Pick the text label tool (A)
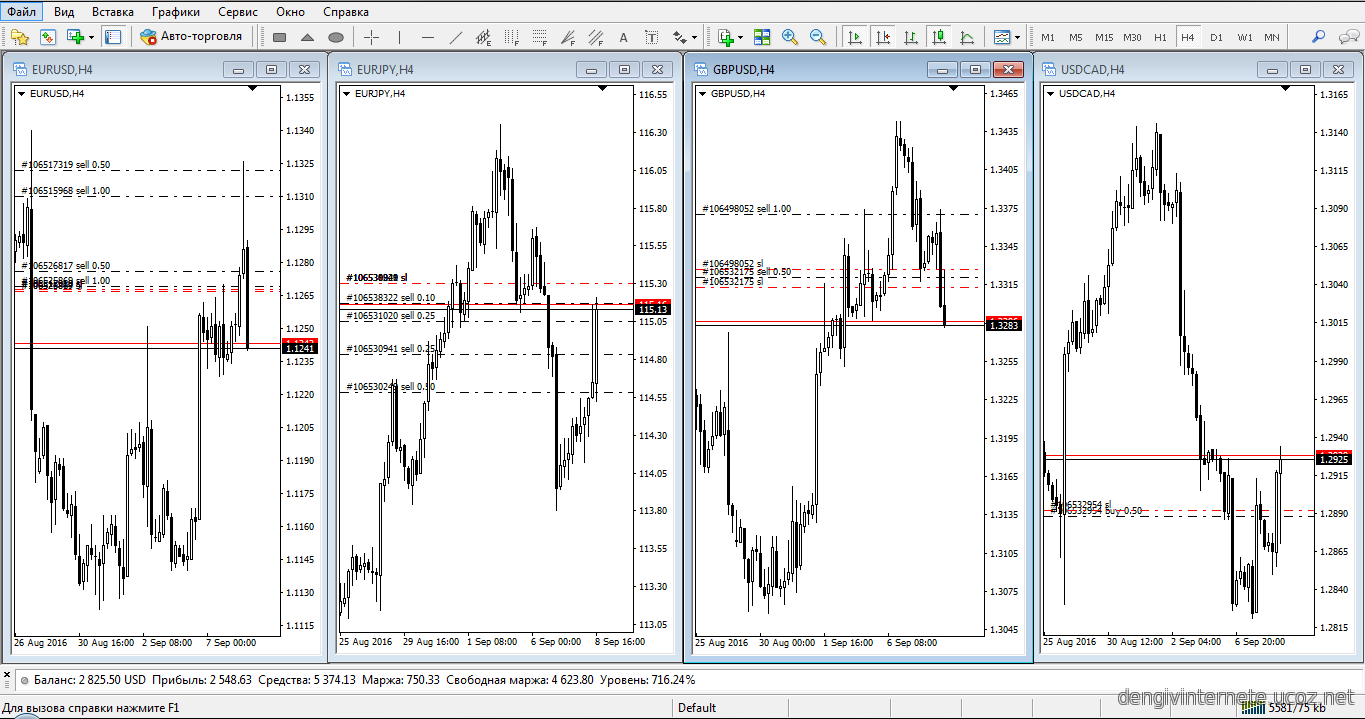This screenshot has width=1365, height=719. point(624,37)
